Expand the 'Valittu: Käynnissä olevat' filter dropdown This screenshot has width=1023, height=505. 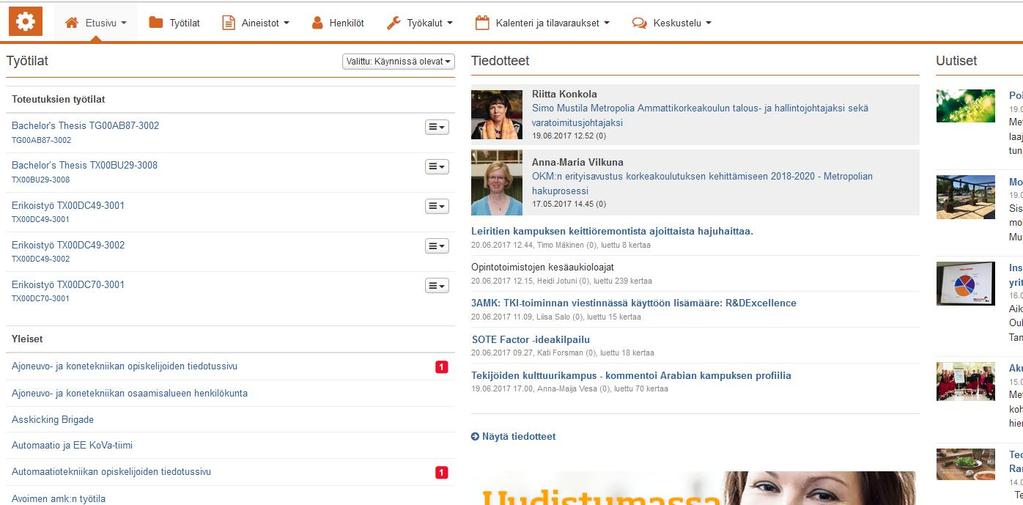(398, 61)
